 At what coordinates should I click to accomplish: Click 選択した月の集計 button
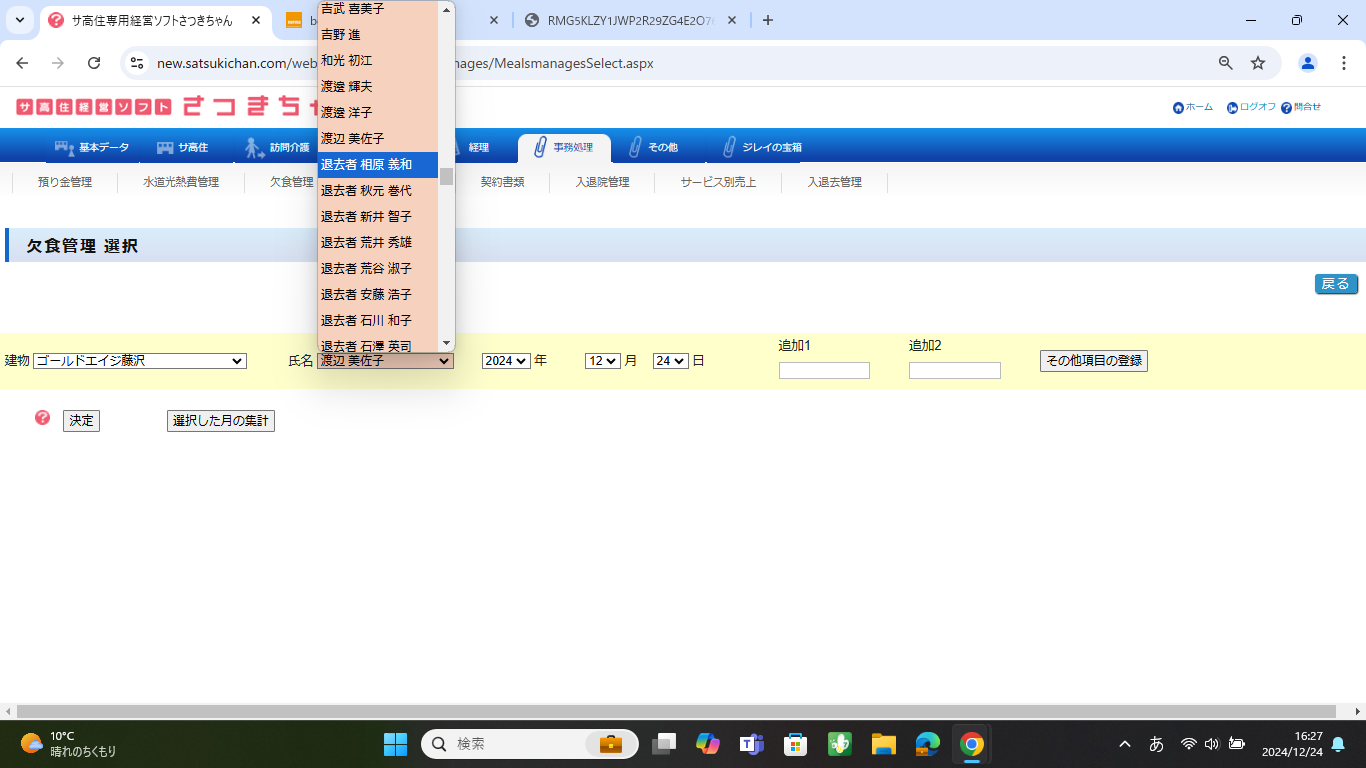coord(220,421)
